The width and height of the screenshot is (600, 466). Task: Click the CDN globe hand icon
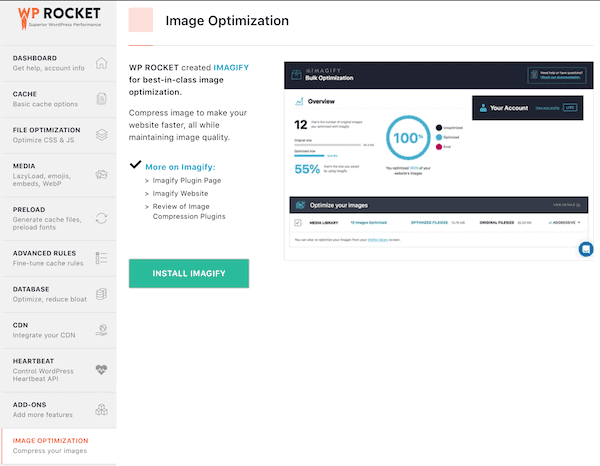(x=101, y=330)
